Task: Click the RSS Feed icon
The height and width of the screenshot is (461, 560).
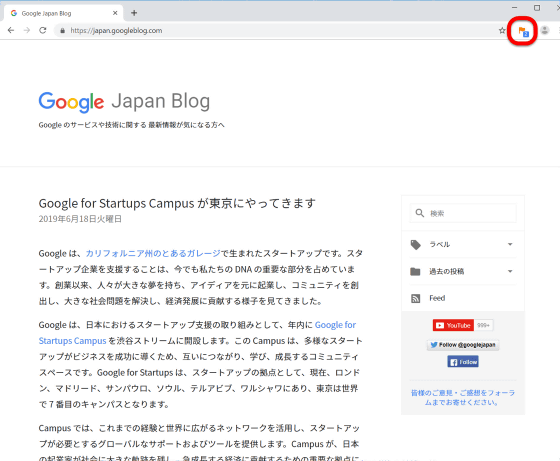Action: click(415, 298)
